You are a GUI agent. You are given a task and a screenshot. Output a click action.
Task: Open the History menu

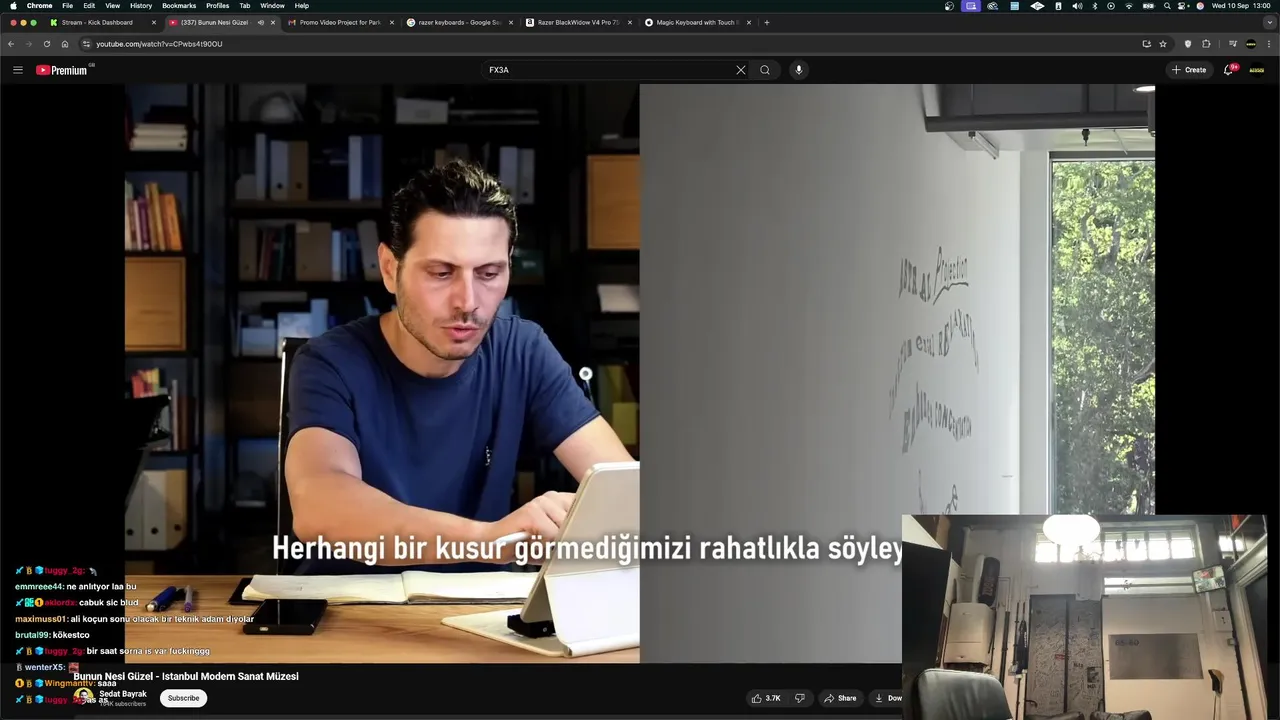tap(141, 6)
